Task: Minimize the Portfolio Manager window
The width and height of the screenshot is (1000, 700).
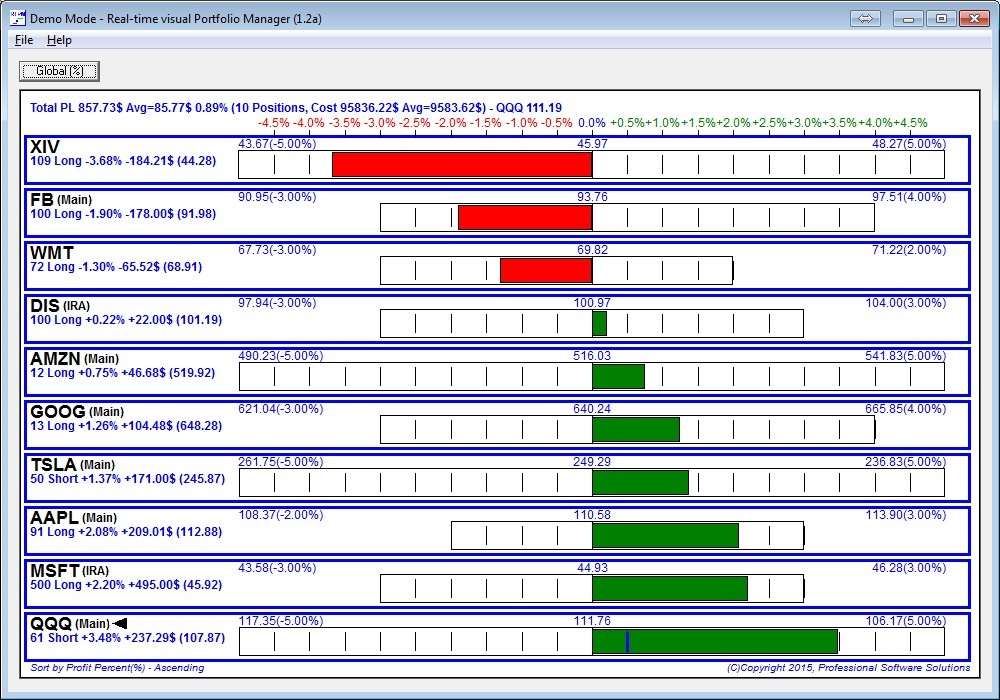Action: click(x=908, y=18)
